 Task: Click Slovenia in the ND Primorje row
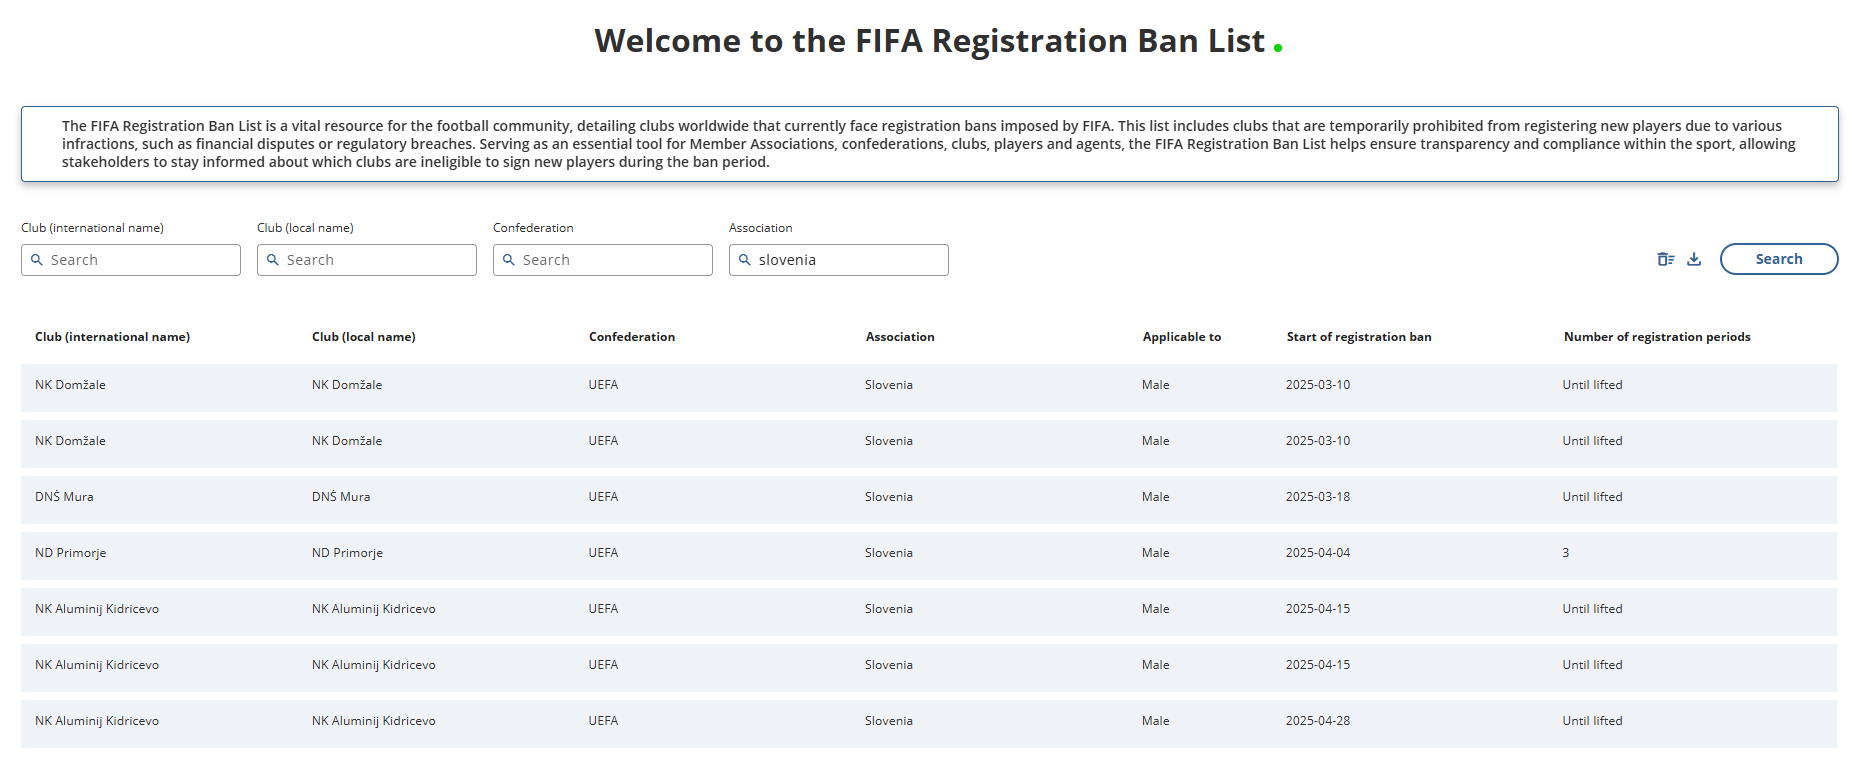[x=889, y=553]
